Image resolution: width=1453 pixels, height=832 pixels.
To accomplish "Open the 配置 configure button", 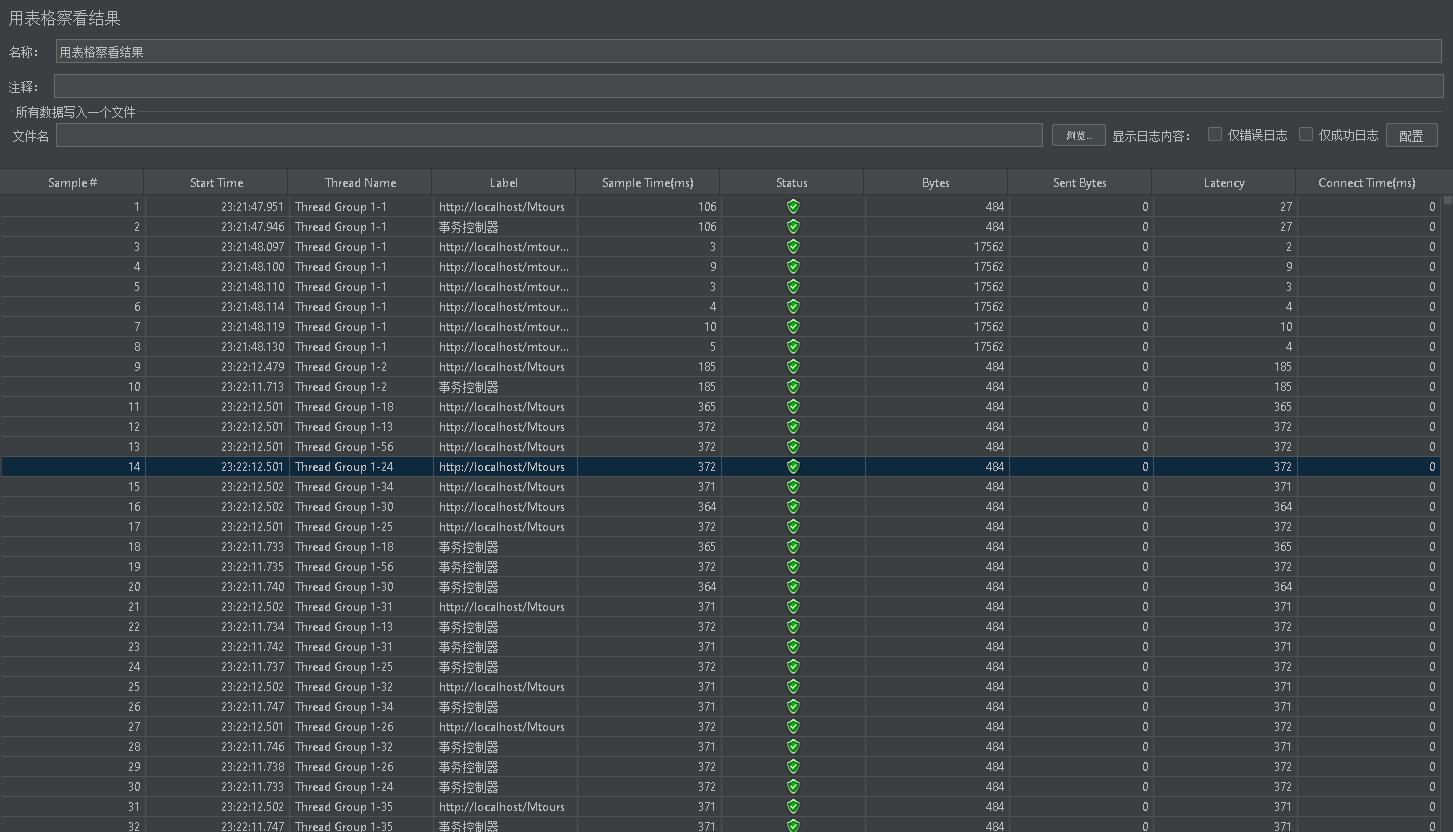I will [1411, 135].
